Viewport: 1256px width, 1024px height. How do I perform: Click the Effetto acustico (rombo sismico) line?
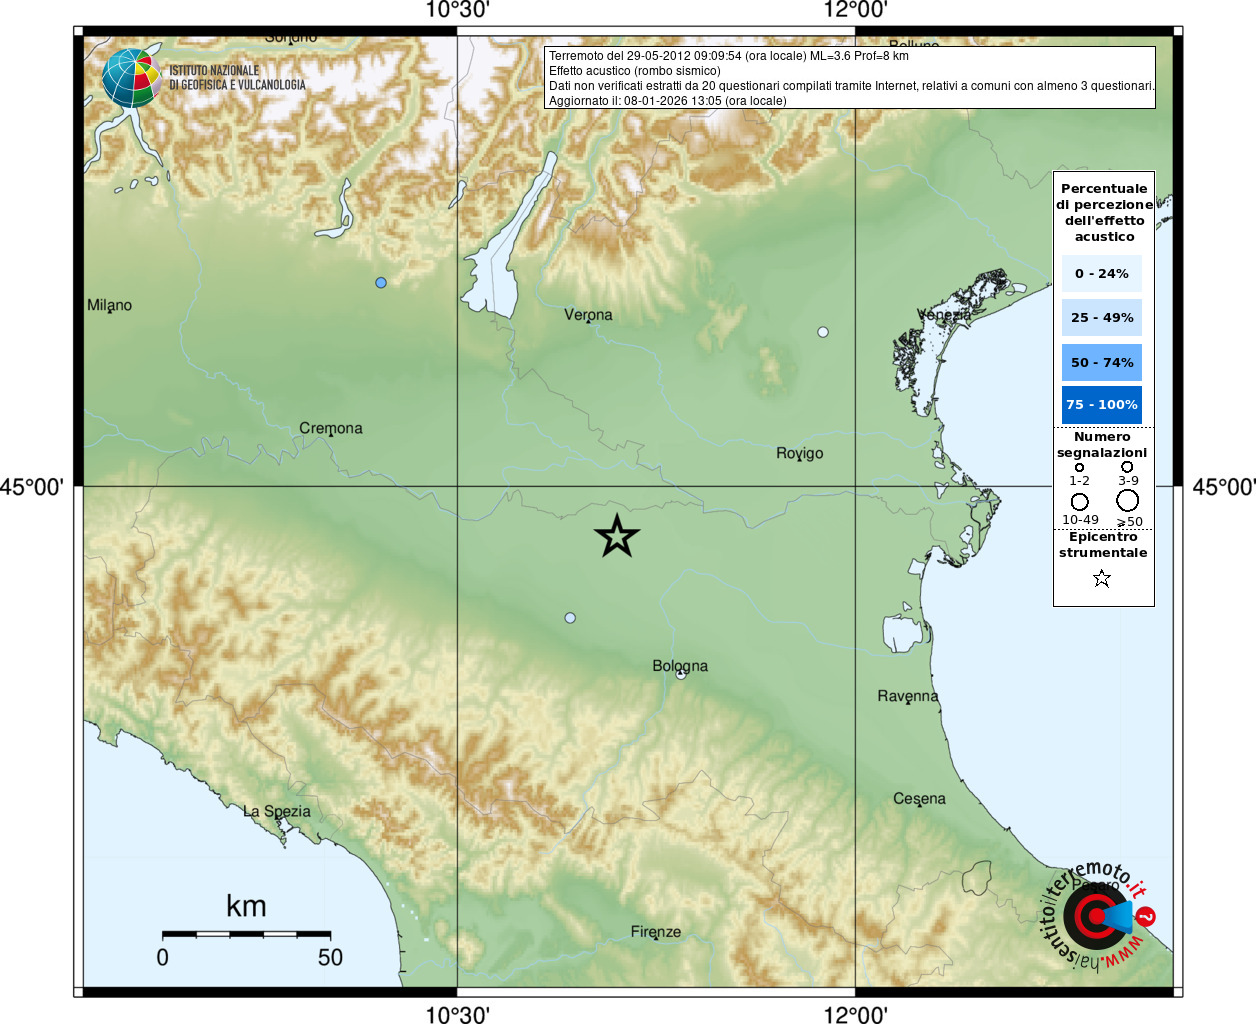coord(635,71)
